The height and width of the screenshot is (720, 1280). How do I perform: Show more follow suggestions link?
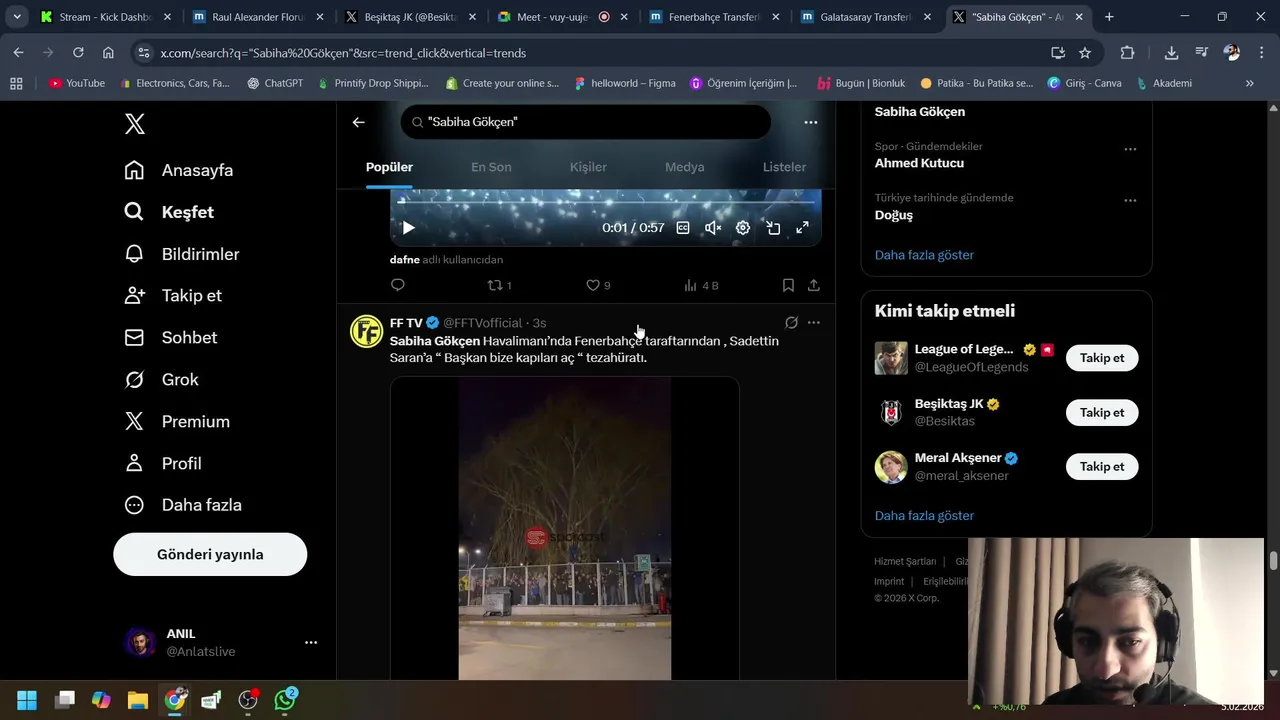(x=924, y=516)
